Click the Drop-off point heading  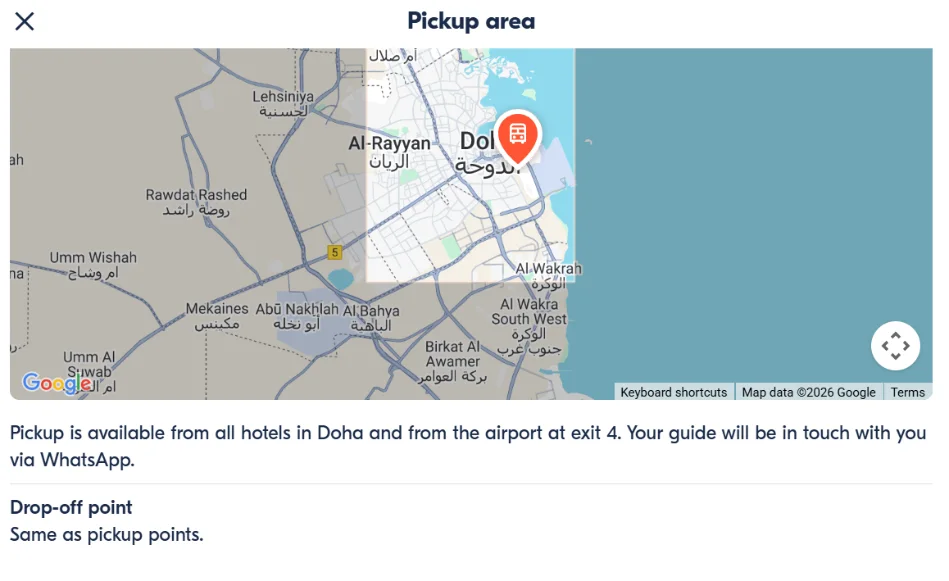[x=69, y=507]
